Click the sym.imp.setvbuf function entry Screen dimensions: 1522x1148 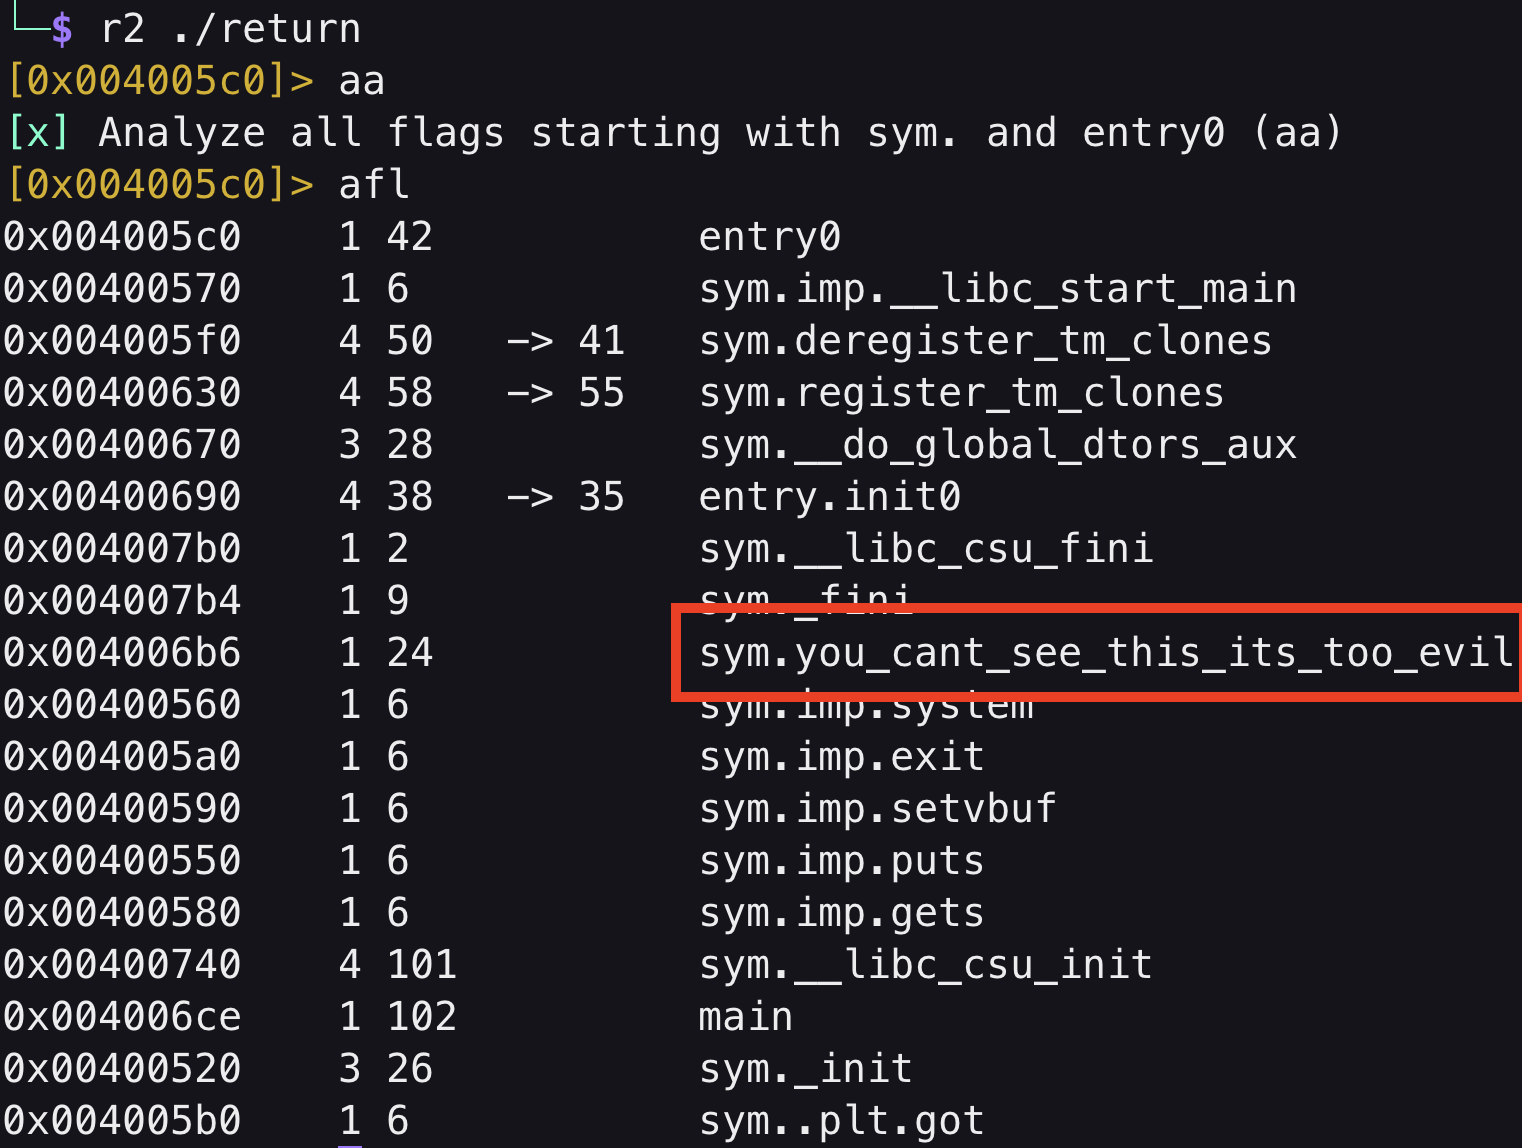pos(877,809)
